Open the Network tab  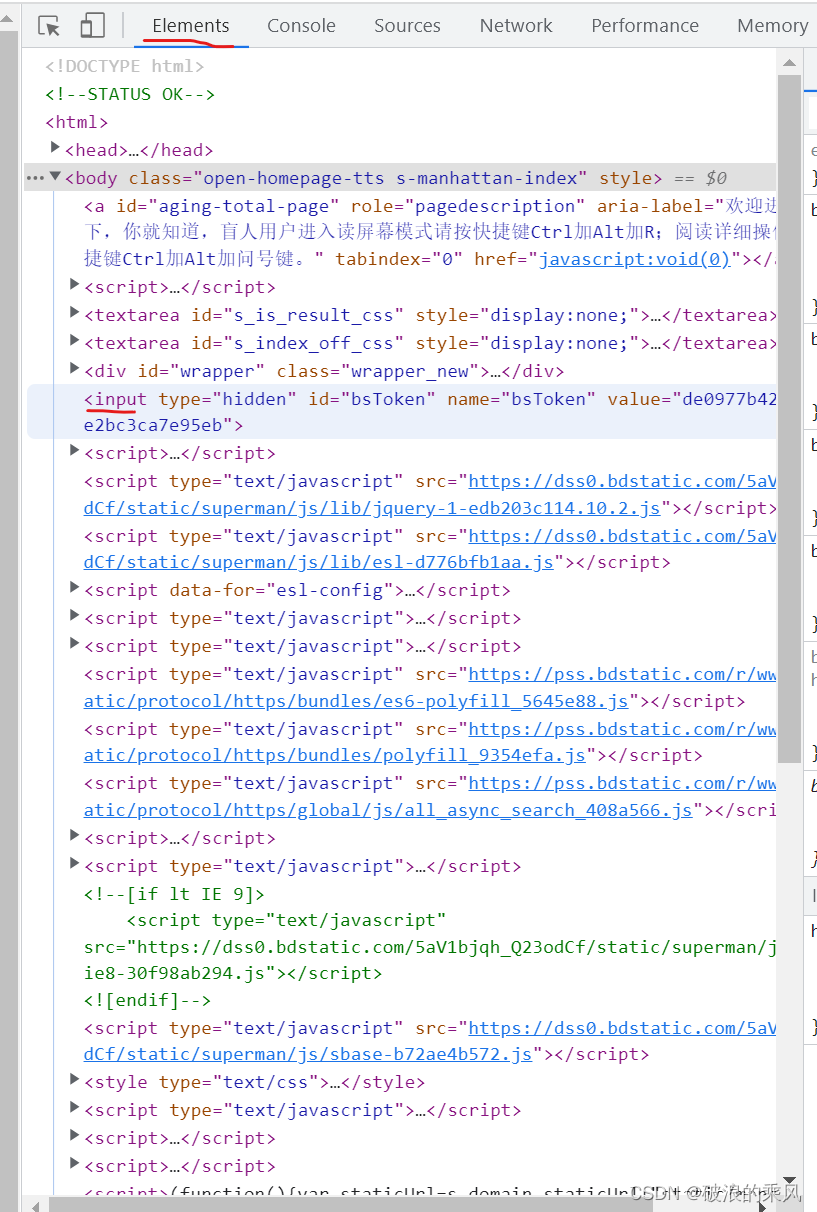click(516, 26)
